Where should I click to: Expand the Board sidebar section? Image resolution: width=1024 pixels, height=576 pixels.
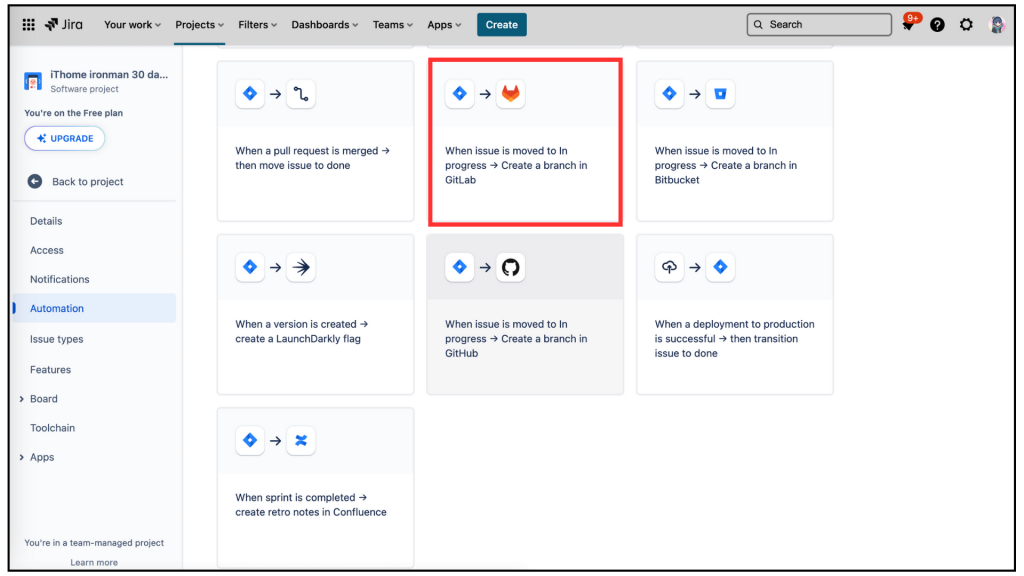[22, 399]
